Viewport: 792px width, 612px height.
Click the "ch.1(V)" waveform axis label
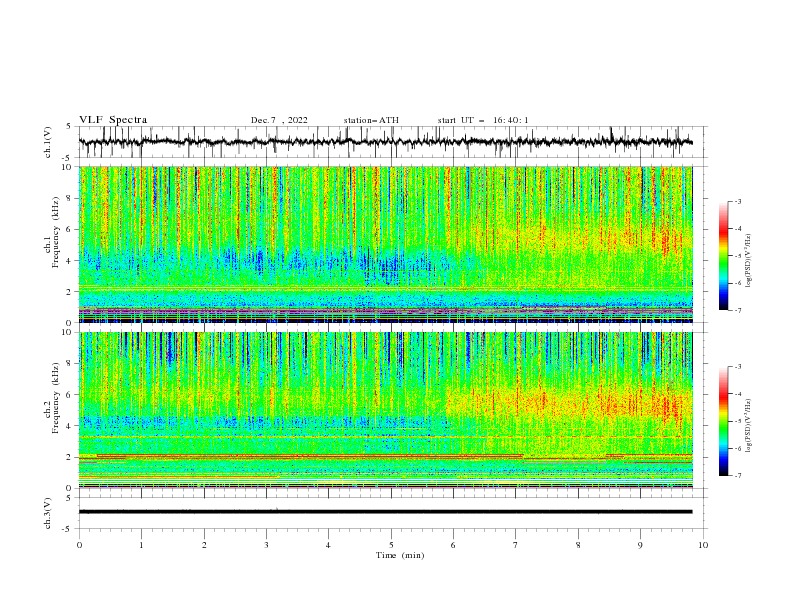coord(48,142)
